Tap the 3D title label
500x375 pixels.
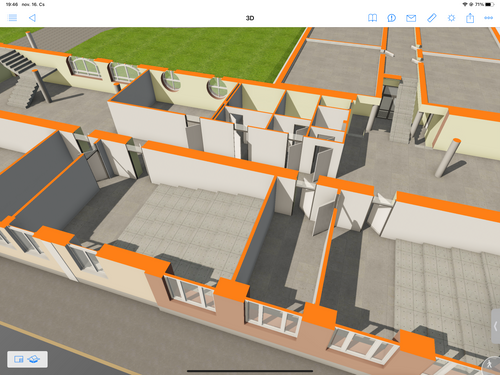[250, 18]
